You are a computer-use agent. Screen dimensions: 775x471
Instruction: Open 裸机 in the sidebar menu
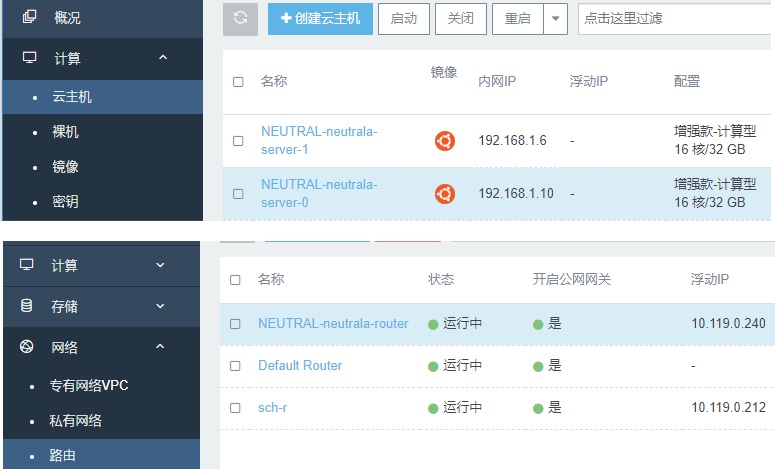(66, 132)
